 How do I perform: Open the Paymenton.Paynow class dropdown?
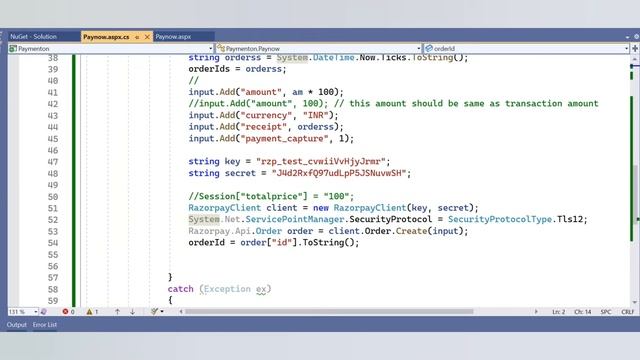318,49
